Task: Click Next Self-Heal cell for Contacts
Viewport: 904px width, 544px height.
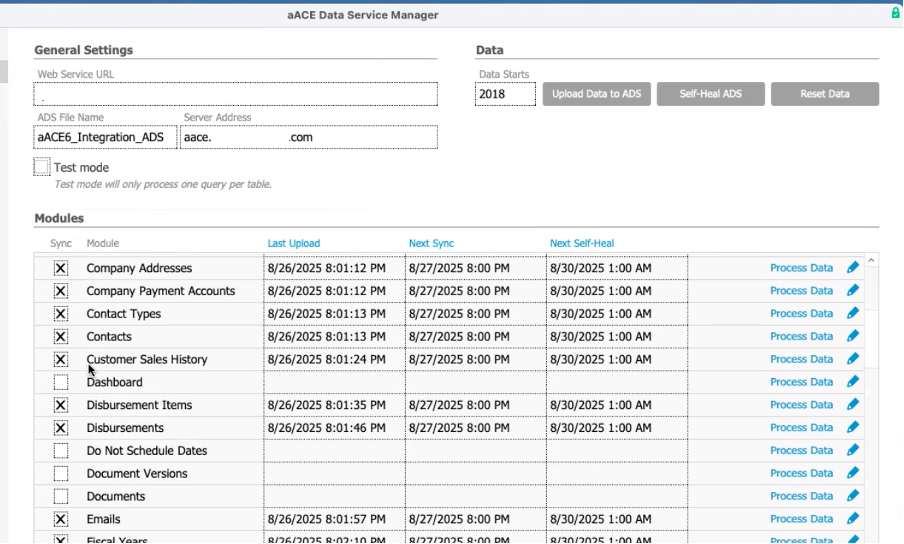Action: (x=617, y=337)
